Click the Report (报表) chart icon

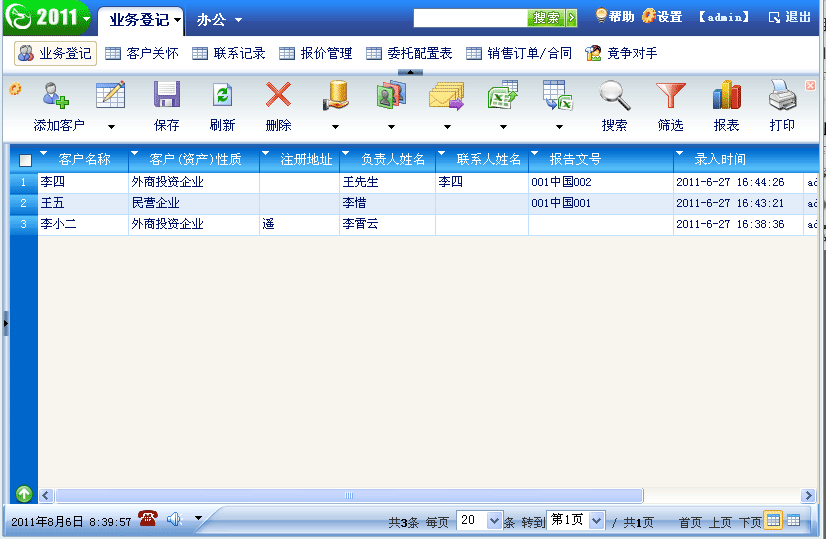click(726, 95)
